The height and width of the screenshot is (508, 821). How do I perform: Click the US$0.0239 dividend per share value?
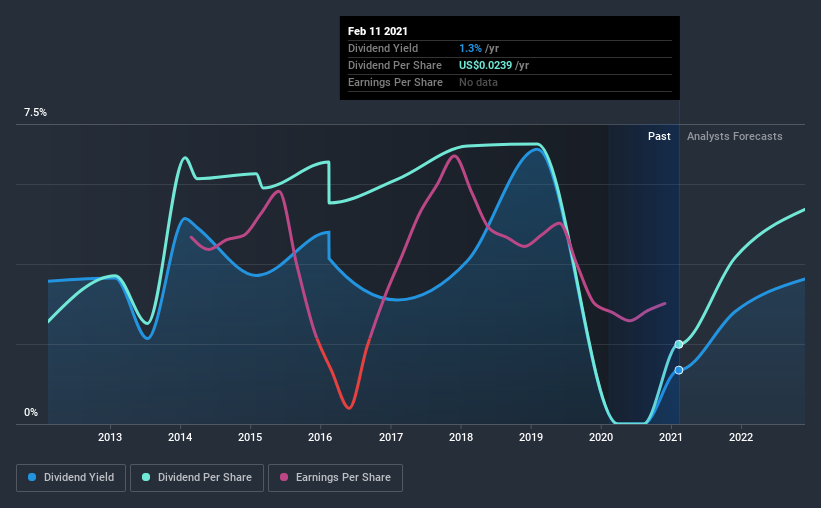(x=485, y=65)
